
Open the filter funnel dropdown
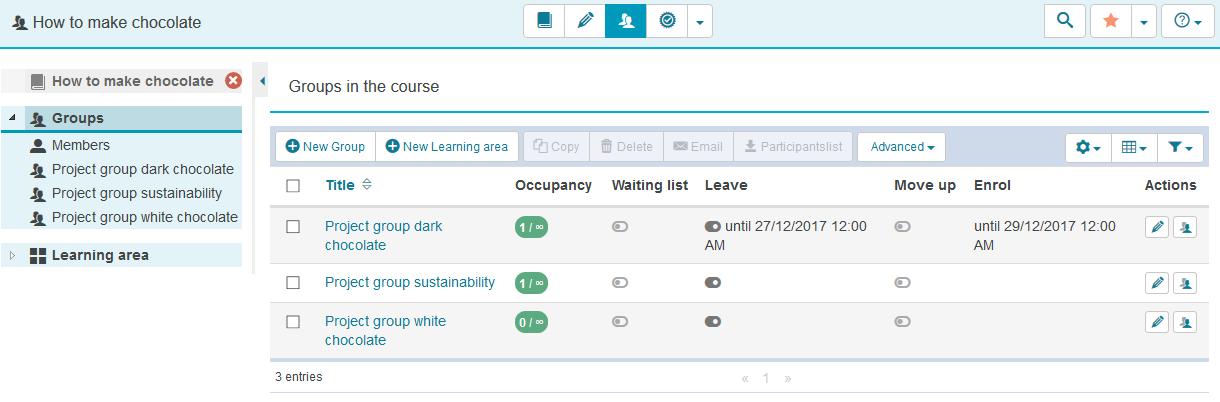point(1180,147)
